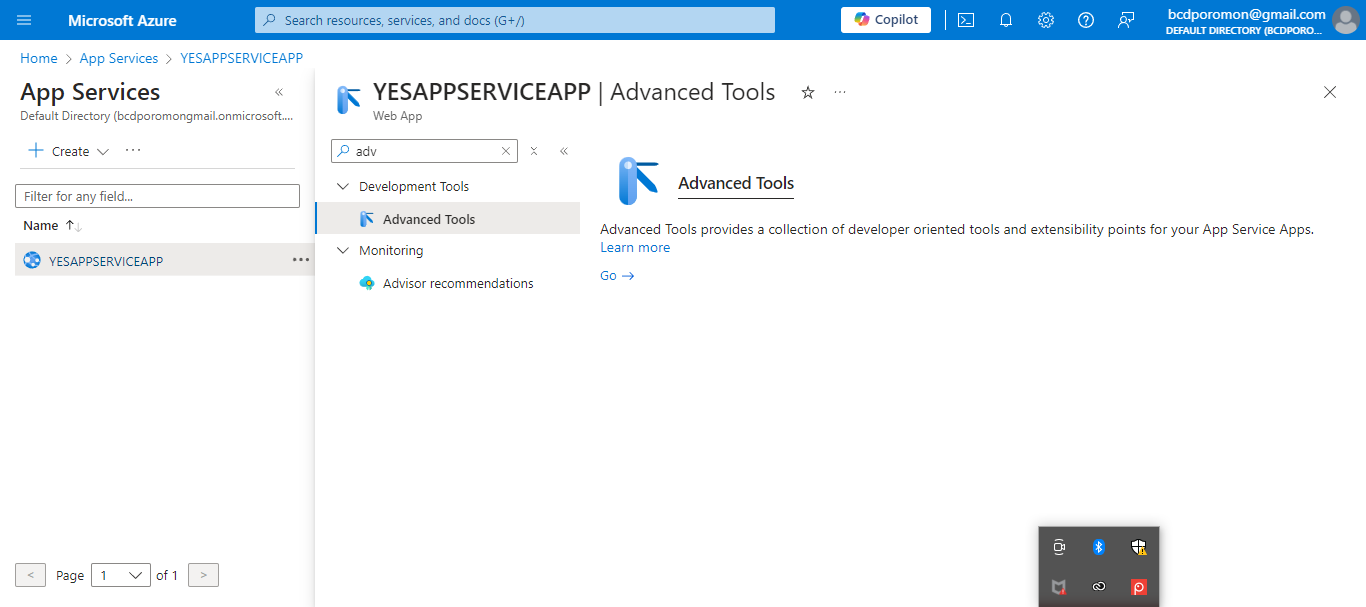Clear the 'adv' menu search text
Screen dimensions: 1366x607
(x=506, y=151)
